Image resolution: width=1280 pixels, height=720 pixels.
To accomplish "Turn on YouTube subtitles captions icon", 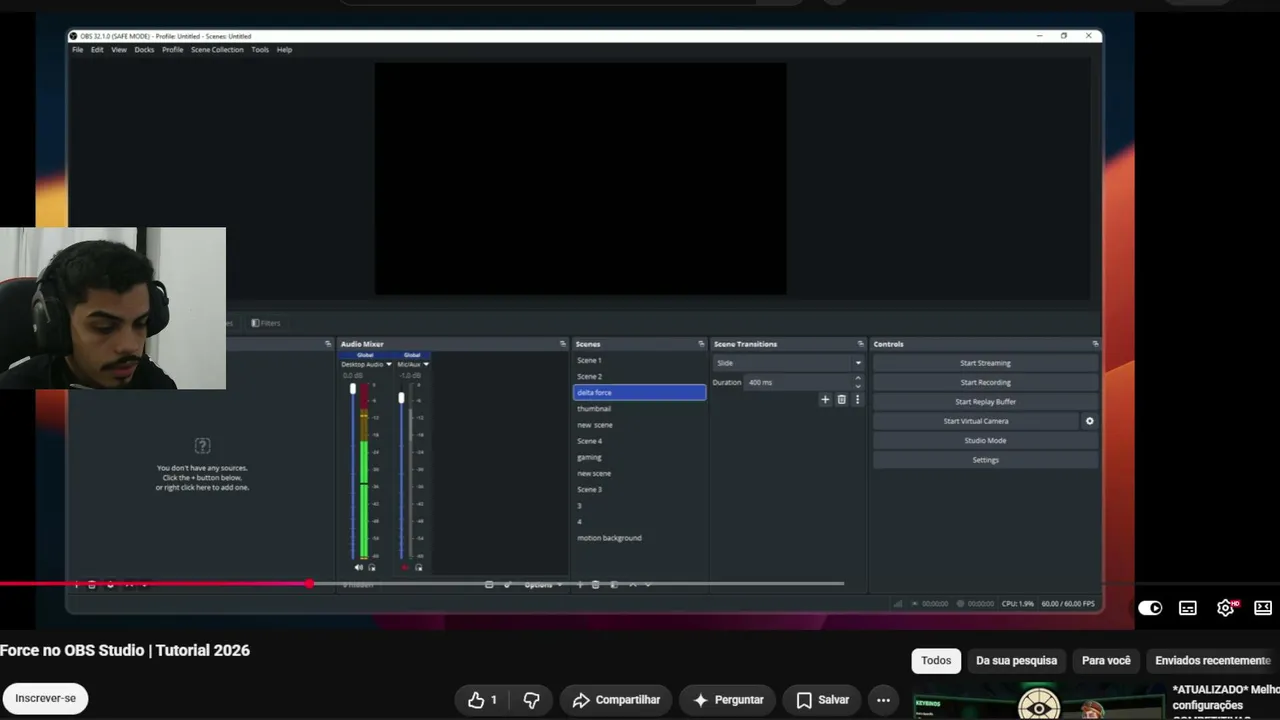I will pos(1188,607).
